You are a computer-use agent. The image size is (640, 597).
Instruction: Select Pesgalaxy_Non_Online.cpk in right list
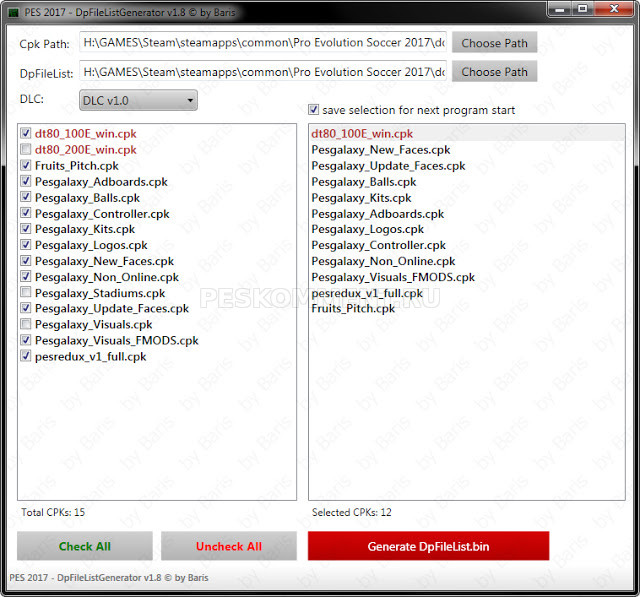tap(467, 261)
